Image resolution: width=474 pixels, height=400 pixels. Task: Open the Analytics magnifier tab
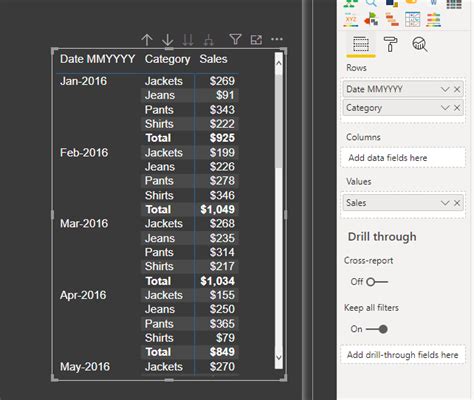click(420, 44)
